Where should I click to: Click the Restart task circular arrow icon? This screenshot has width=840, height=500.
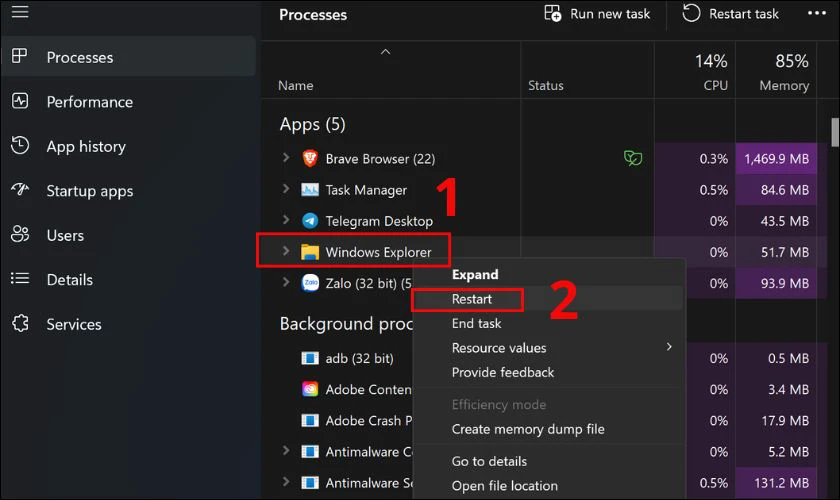[x=691, y=13]
